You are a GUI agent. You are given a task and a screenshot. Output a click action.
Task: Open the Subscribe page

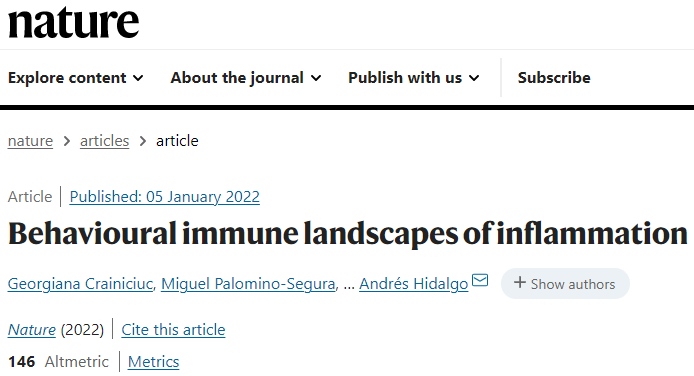(554, 78)
